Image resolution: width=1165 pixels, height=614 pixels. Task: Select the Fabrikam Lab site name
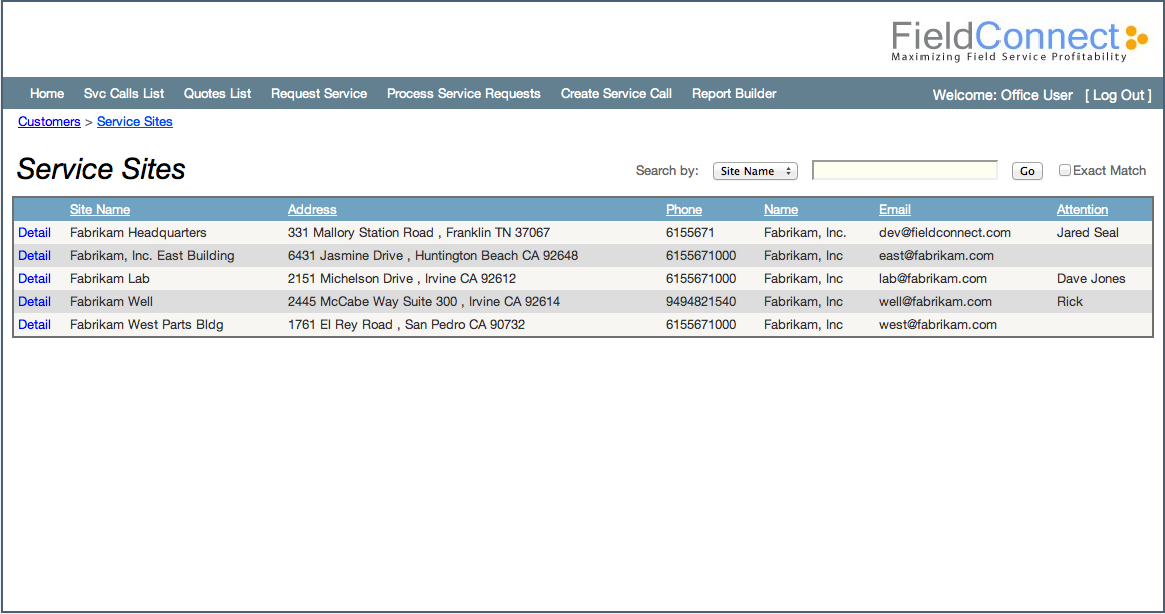pos(109,279)
